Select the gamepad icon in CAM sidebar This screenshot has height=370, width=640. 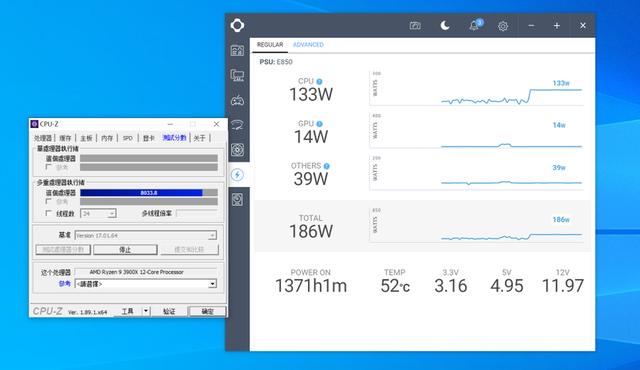click(x=237, y=100)
